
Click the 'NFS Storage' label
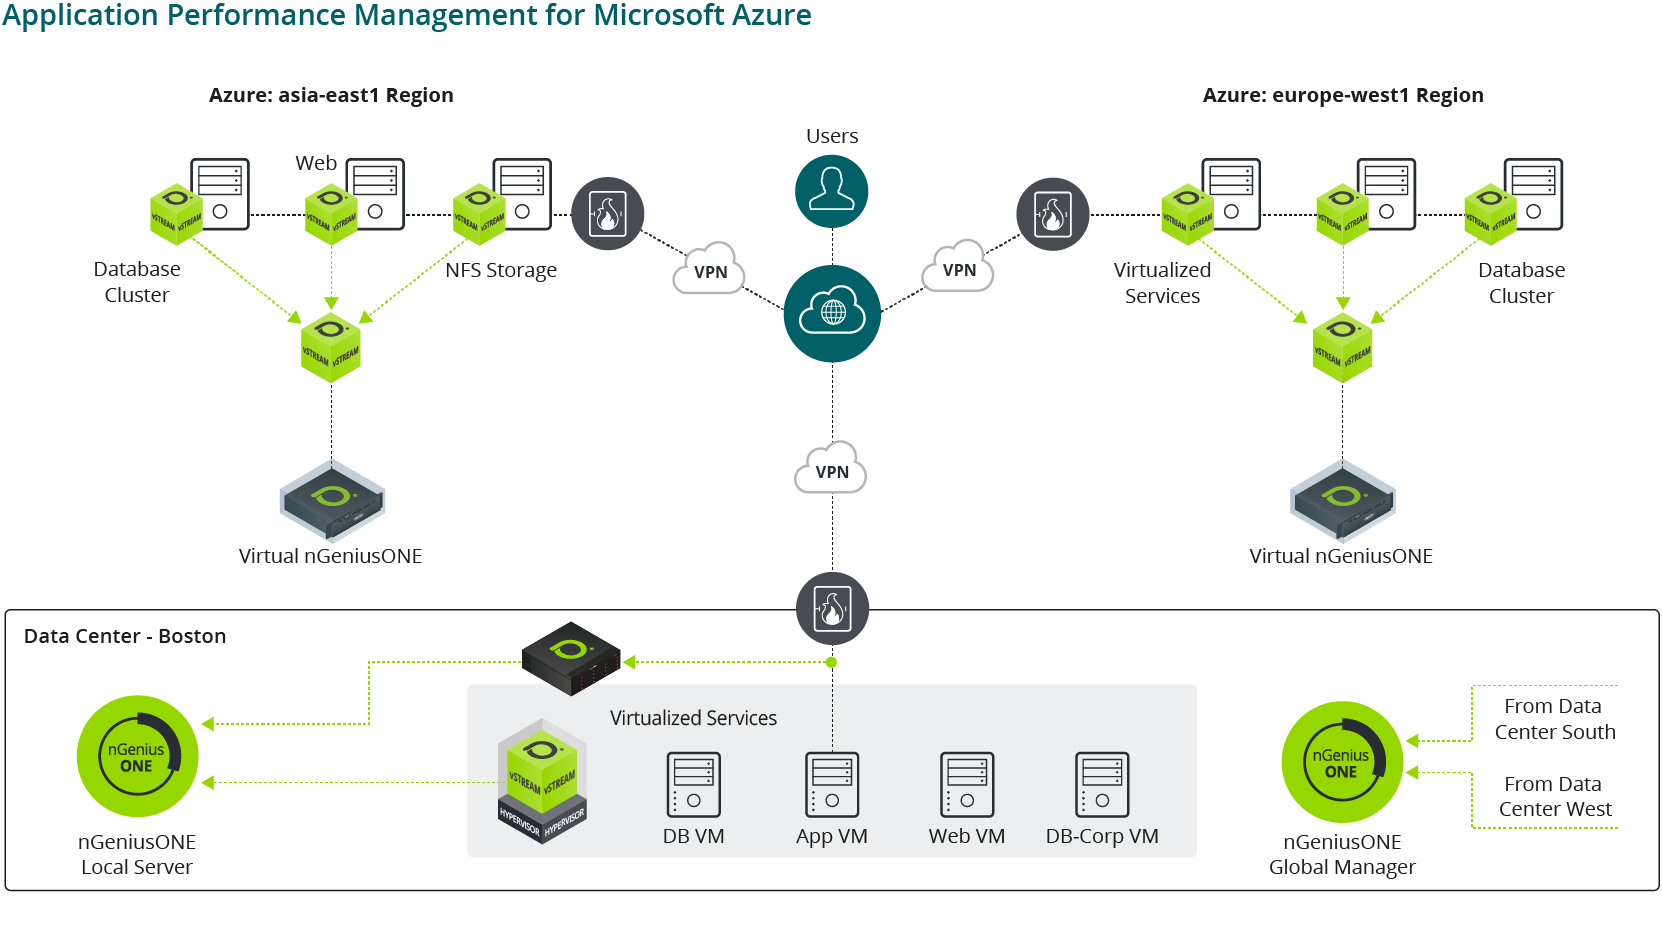501,270
